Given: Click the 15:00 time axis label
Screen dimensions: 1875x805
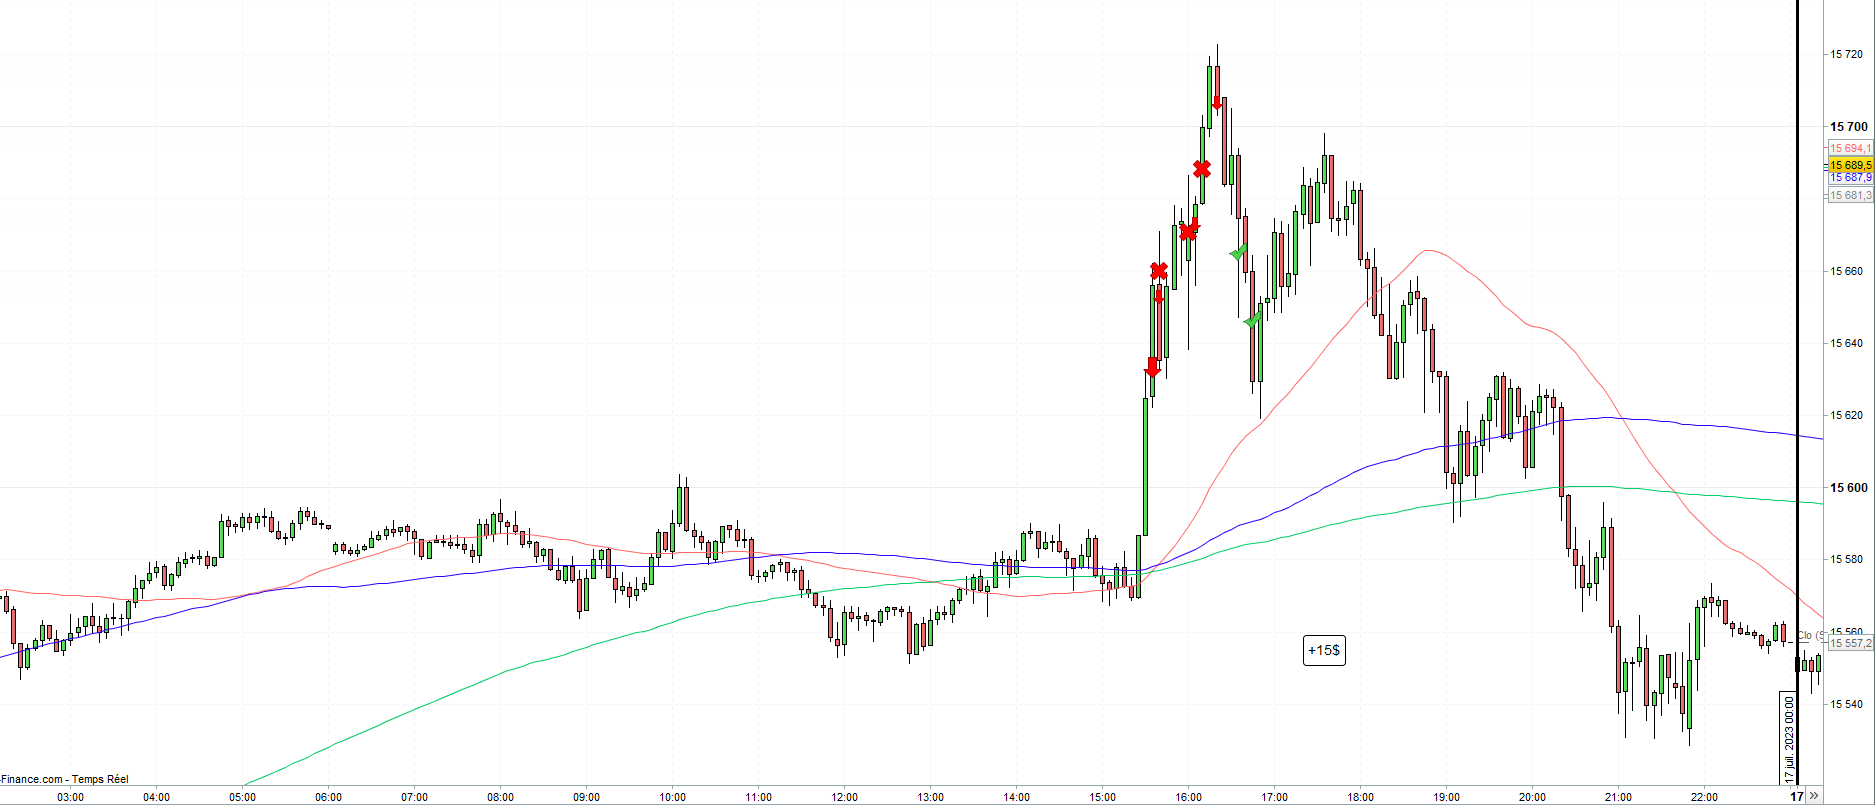Looking at the screenshot, I should coord(1102,797).
